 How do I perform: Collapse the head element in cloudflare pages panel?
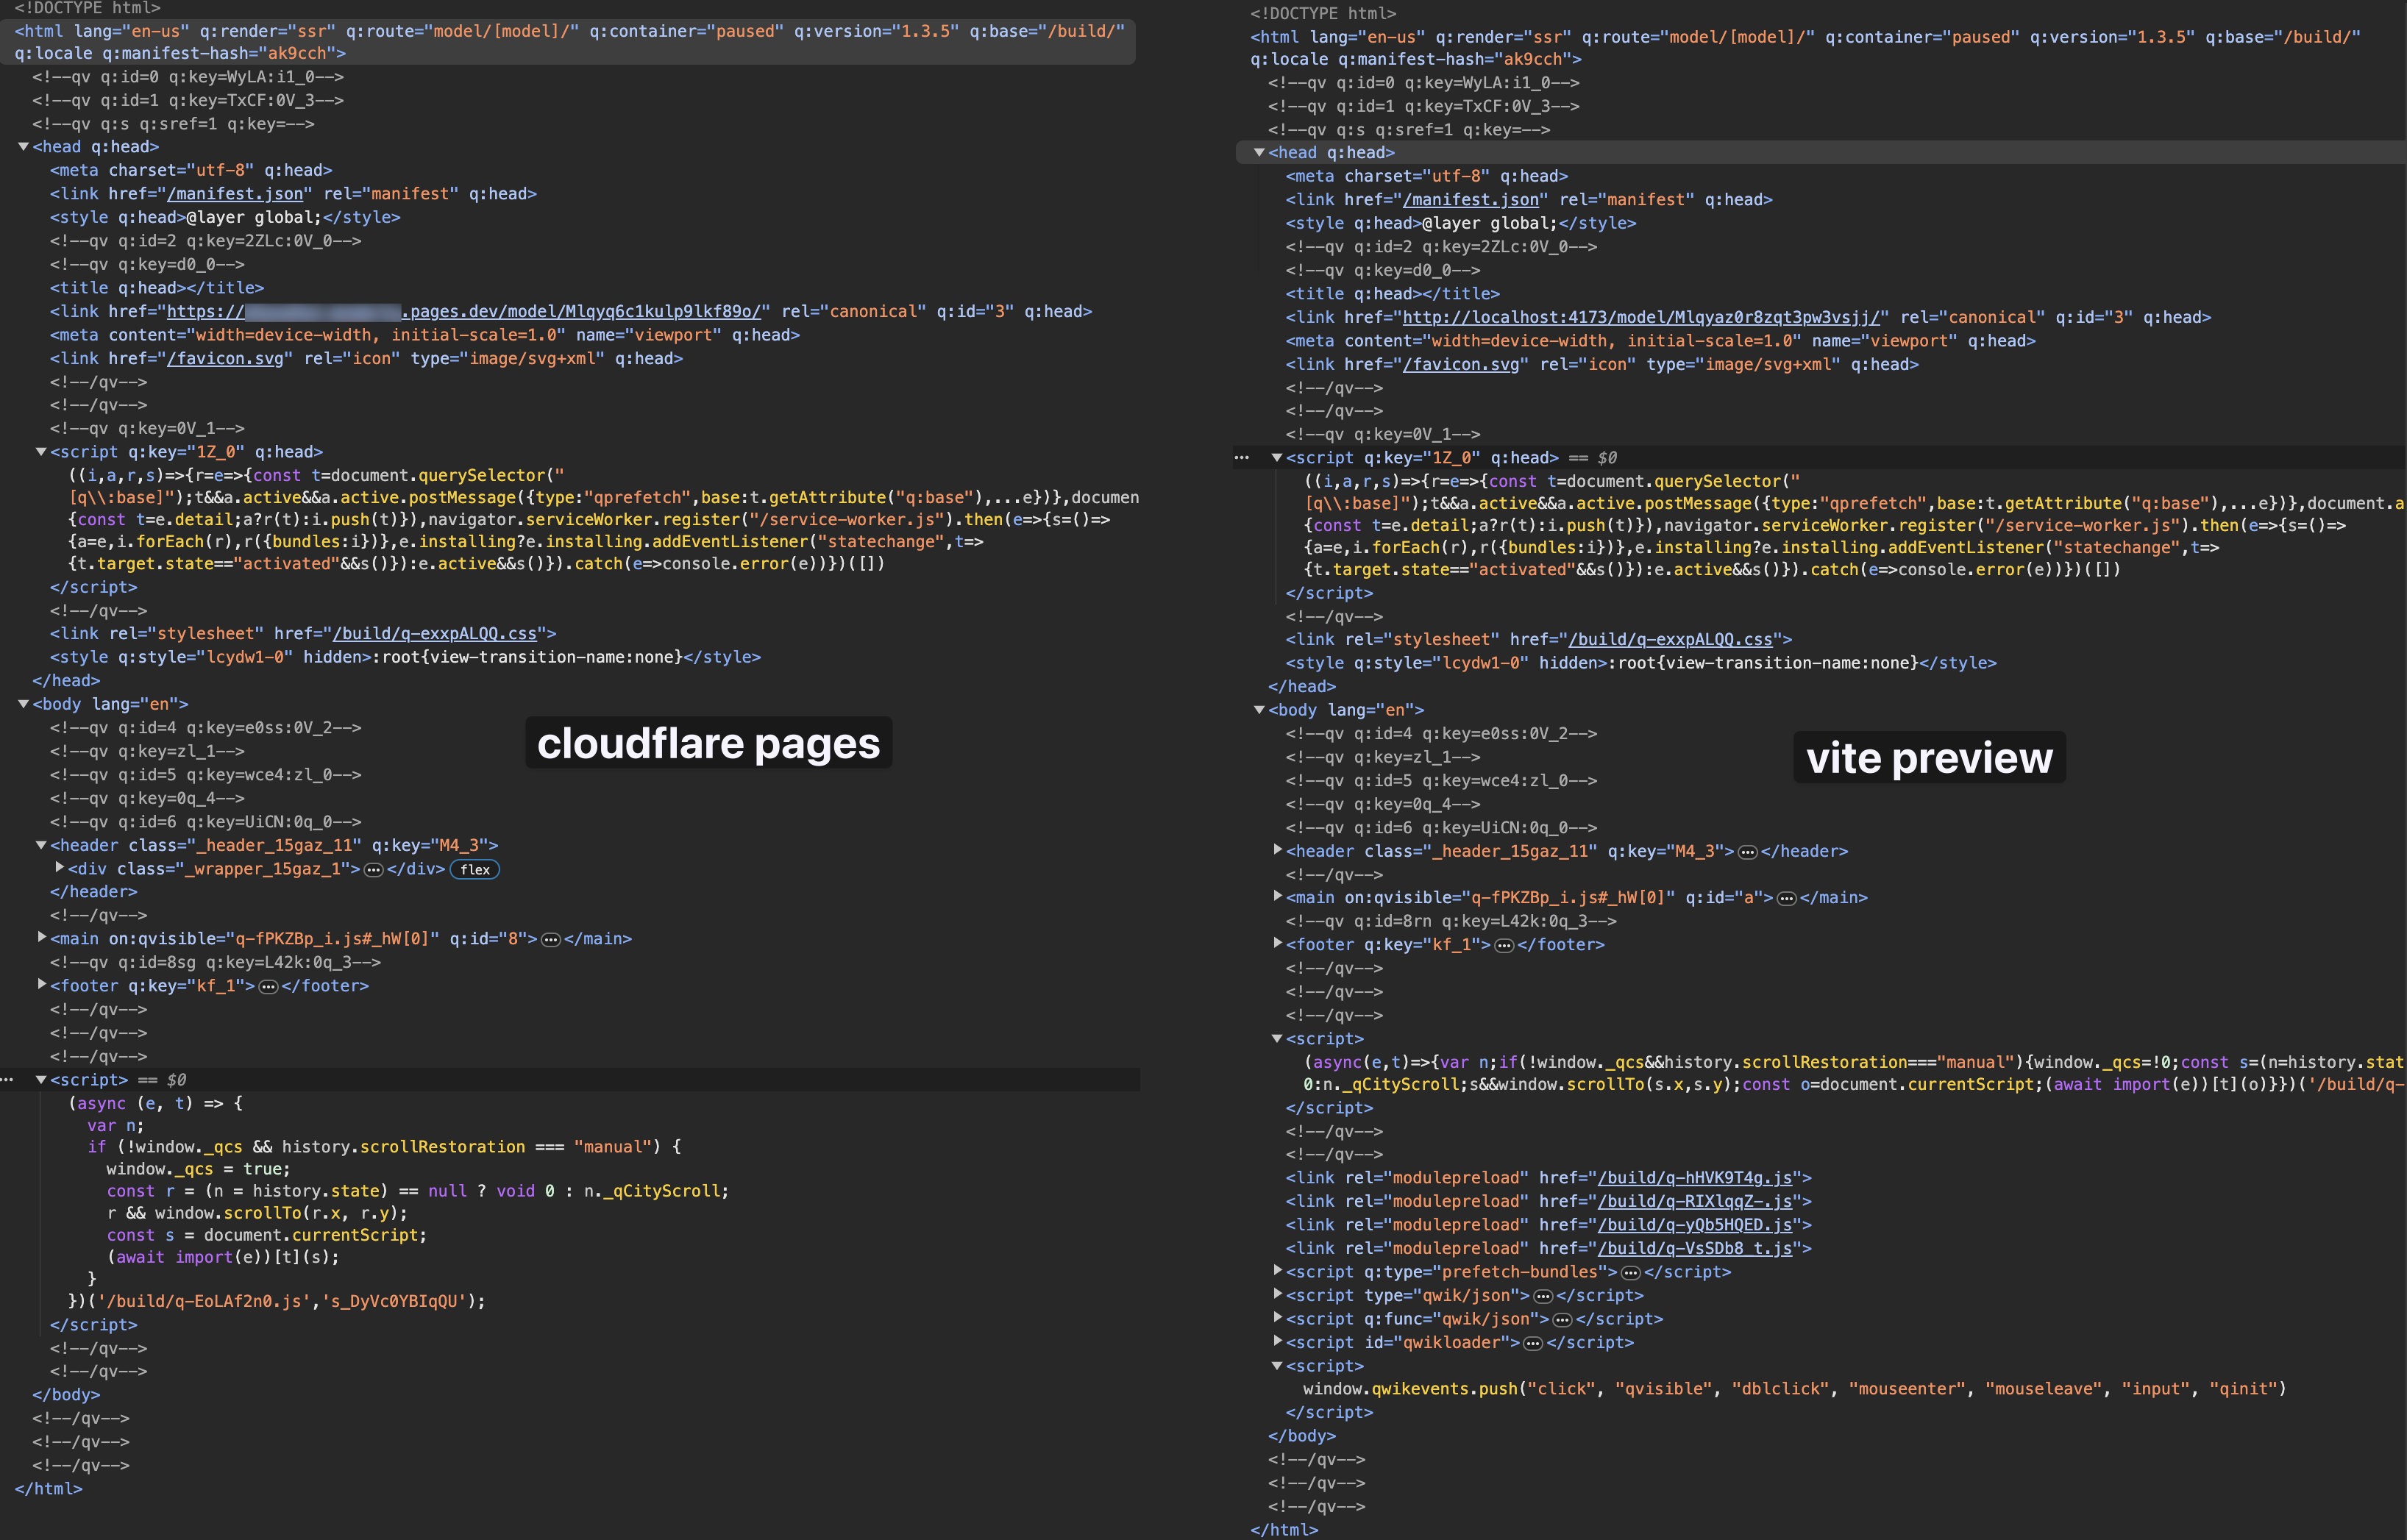(x=23, y=147)
